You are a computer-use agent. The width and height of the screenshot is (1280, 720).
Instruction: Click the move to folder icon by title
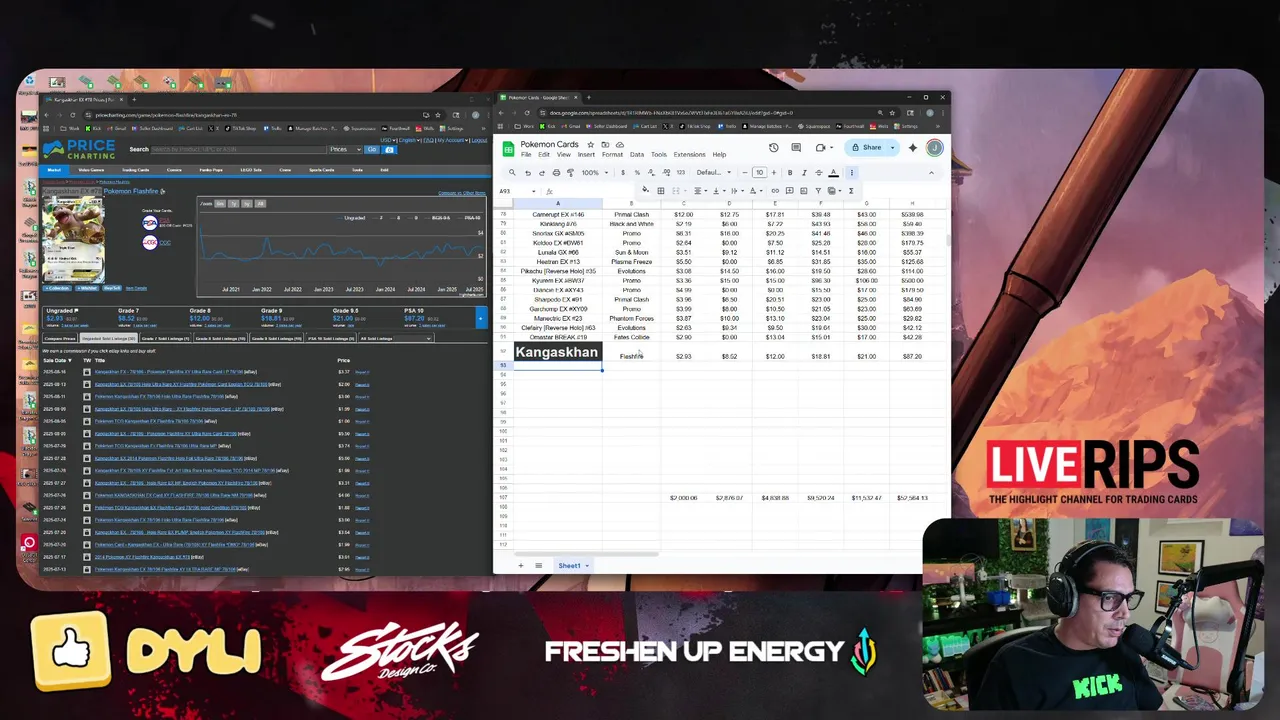pos(605,144)
